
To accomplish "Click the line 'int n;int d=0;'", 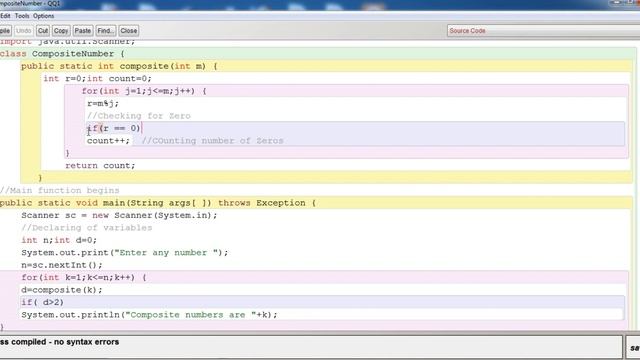I will tap(59, 240).
